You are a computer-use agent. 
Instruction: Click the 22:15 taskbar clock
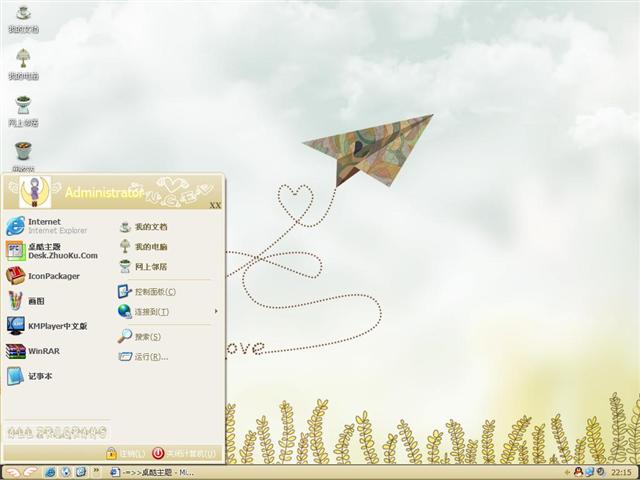point(621,473)
